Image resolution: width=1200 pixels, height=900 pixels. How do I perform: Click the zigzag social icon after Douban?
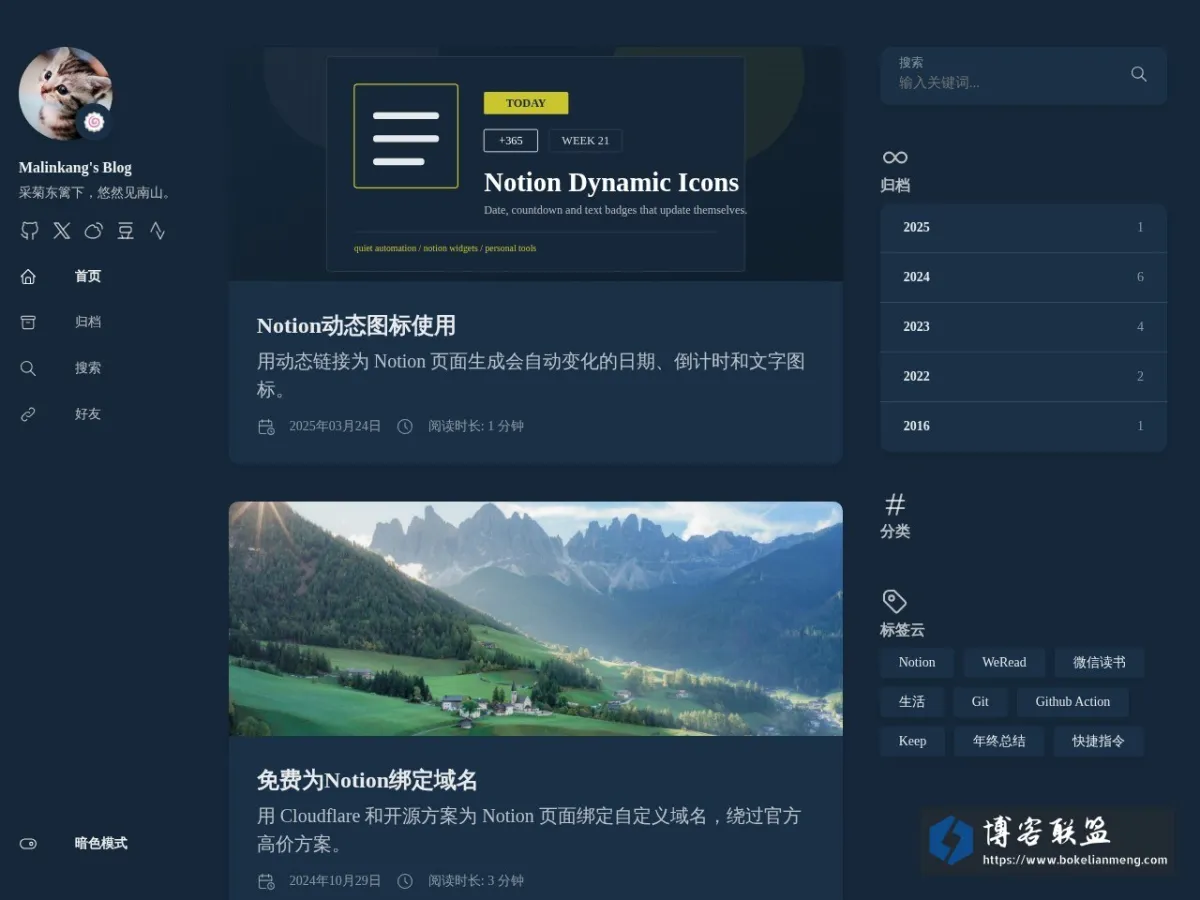pos(158,231)
